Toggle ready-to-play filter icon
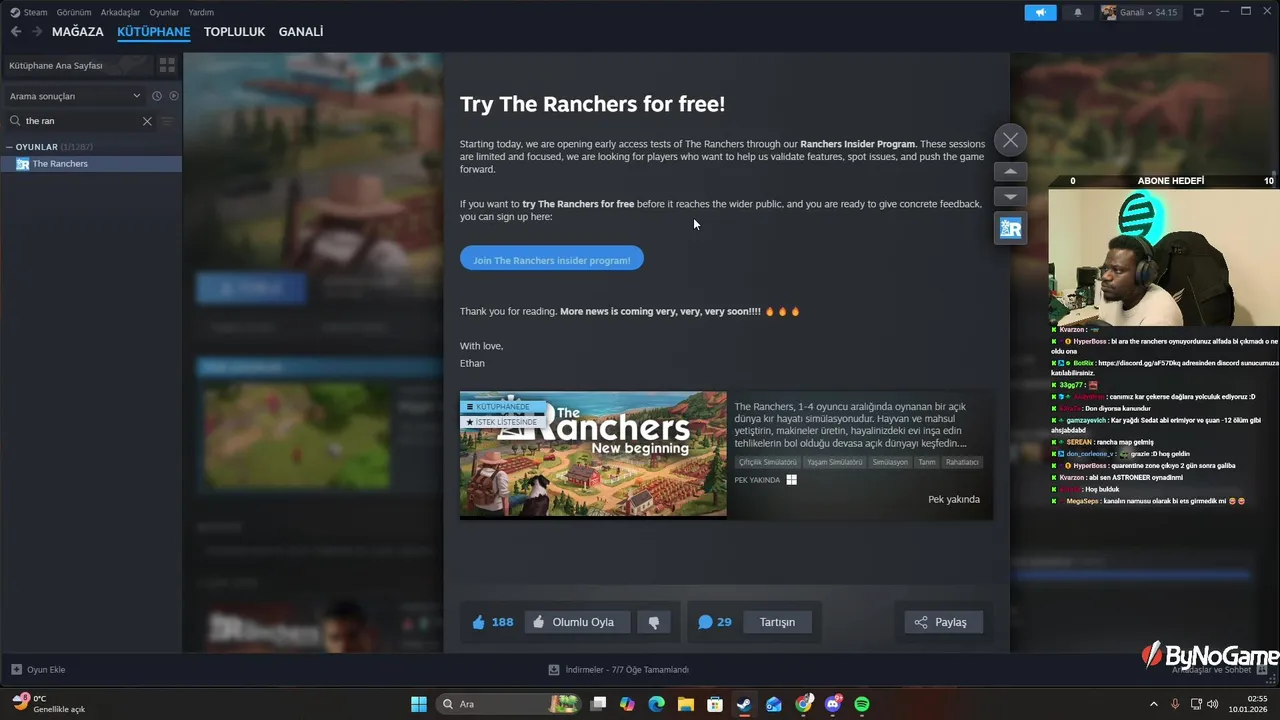The height and width of the screenshot is (720, 1280). click(174, 96)
